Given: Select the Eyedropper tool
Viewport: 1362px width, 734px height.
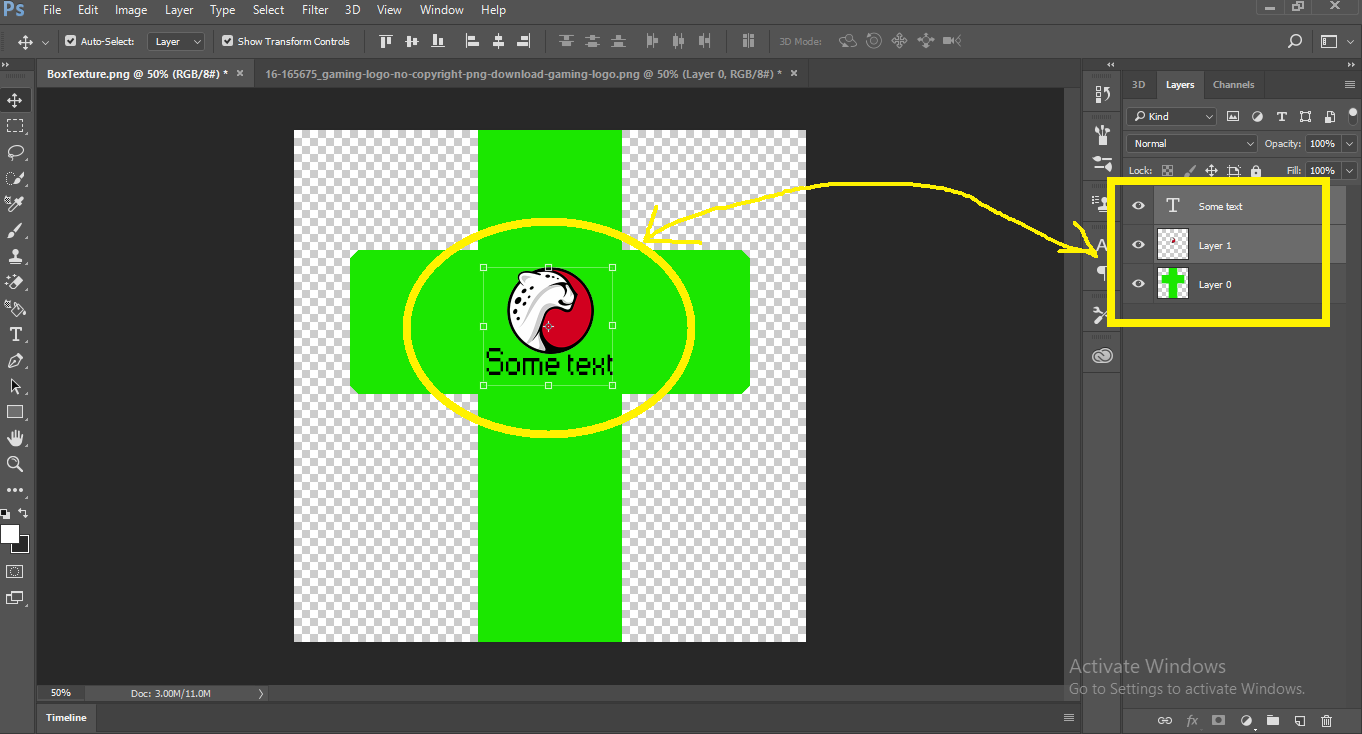Looking at the screenshot, I should pyautogui.click(x=15, y=204).
